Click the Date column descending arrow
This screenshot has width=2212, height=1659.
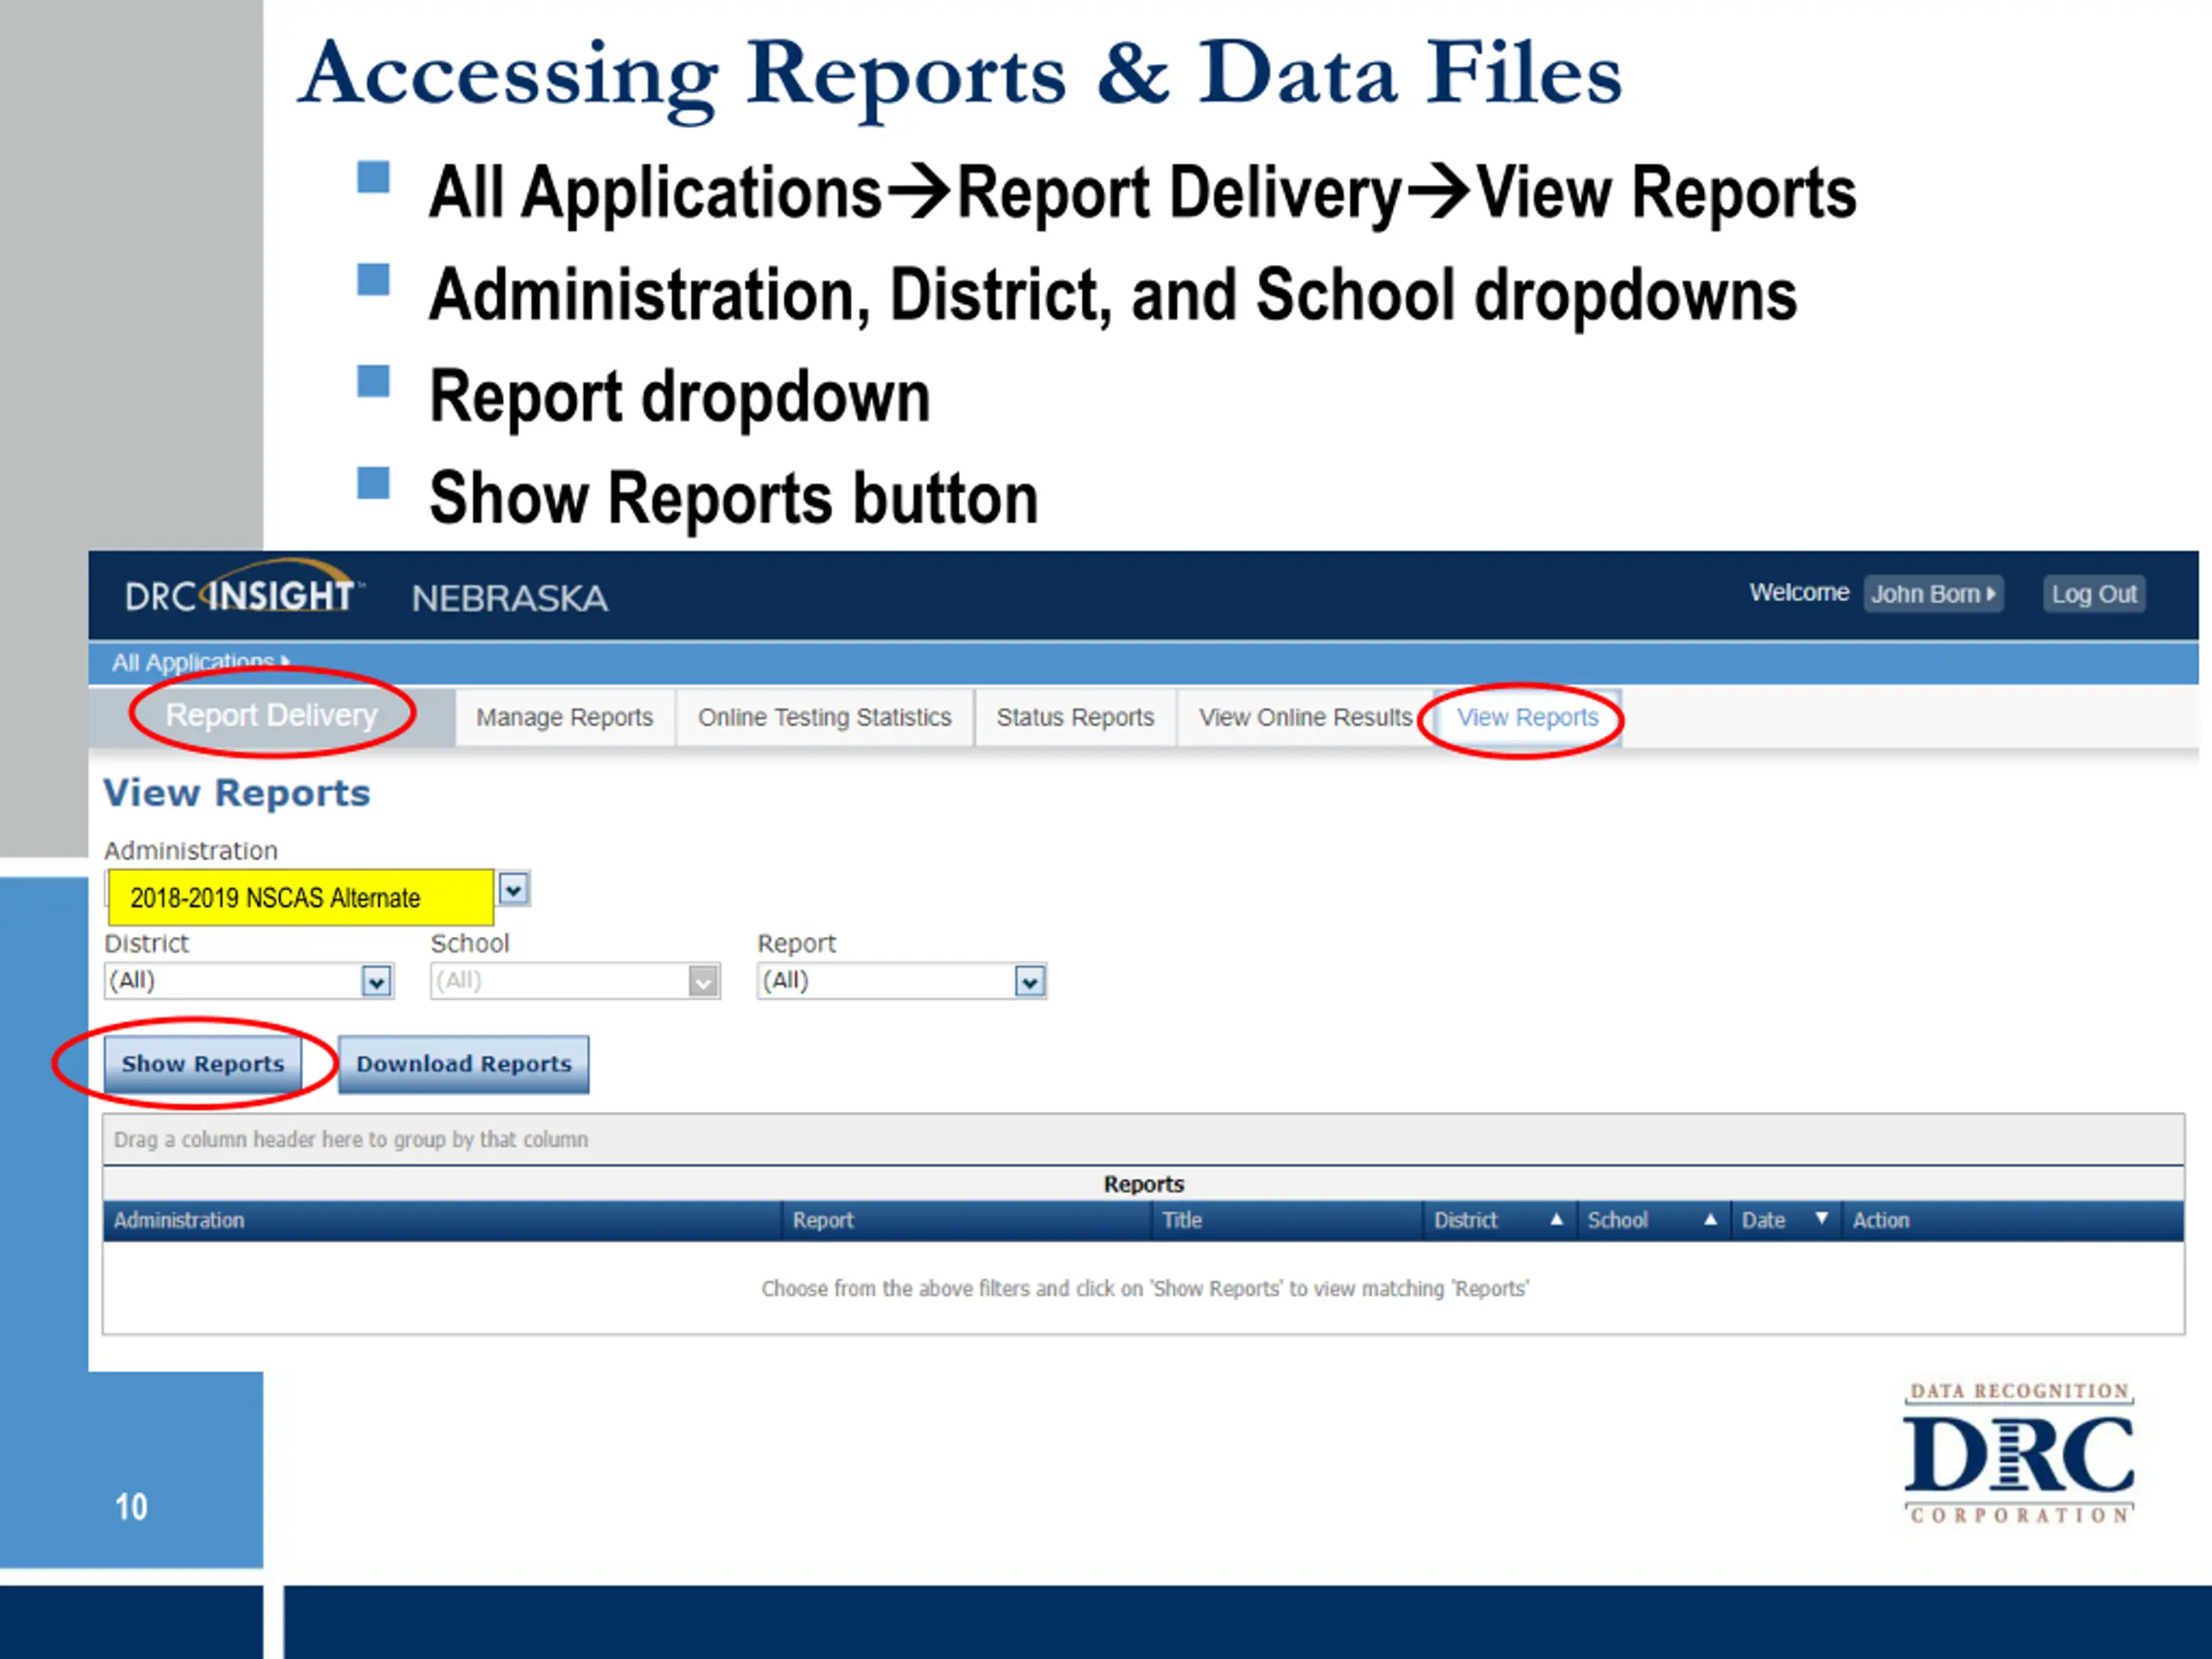click(x=1822, y=1218)
